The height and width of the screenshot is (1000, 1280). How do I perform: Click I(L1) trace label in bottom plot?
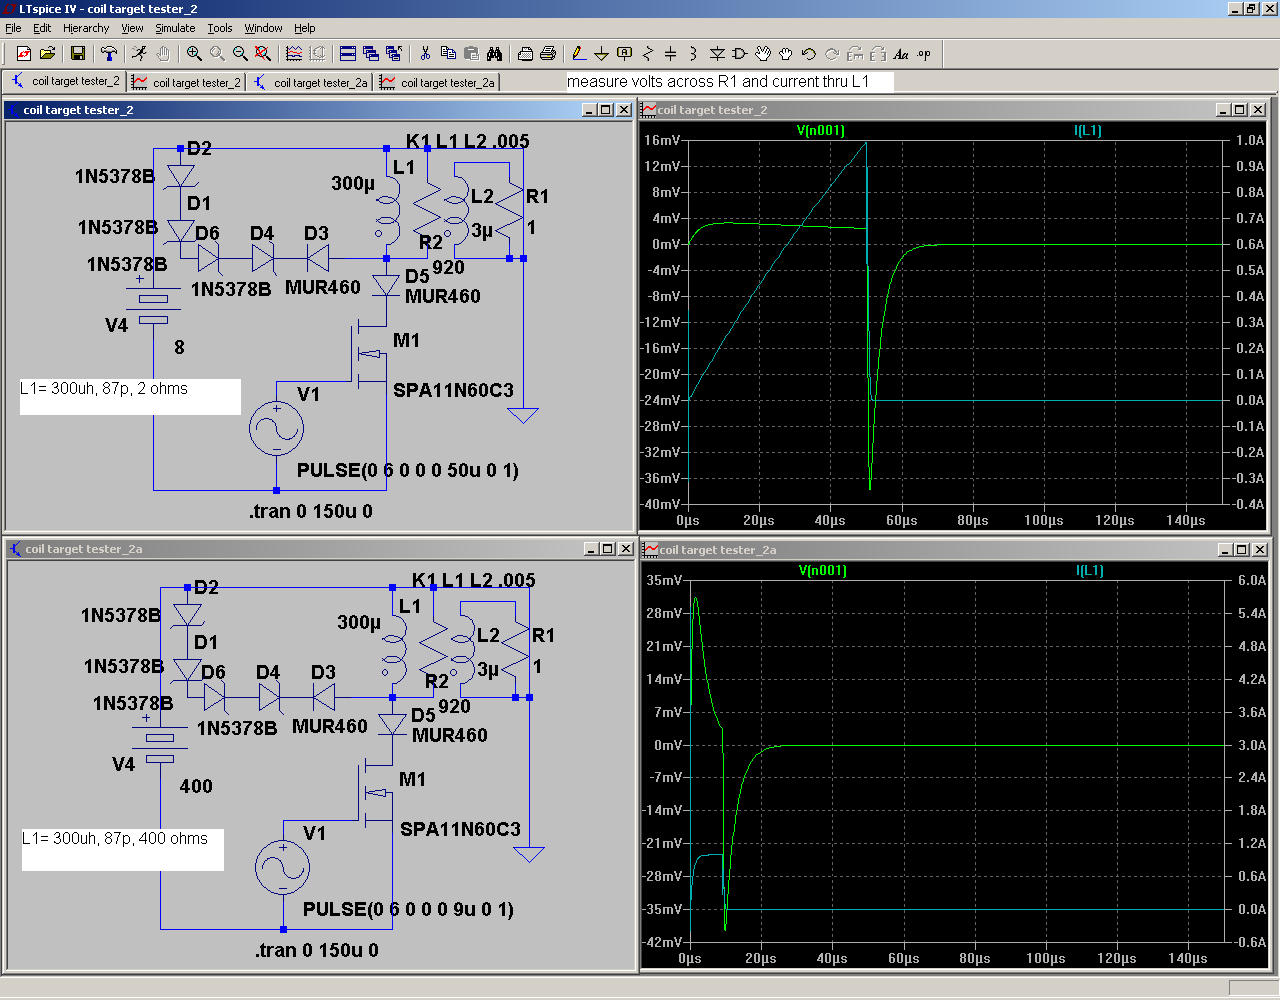1089,570
